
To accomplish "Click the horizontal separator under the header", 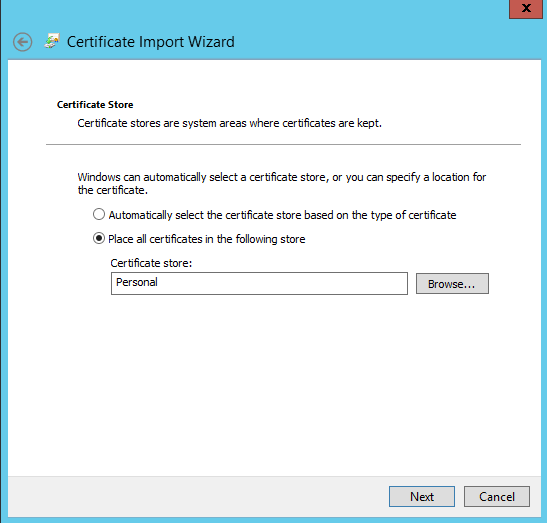I will (283, 144).
